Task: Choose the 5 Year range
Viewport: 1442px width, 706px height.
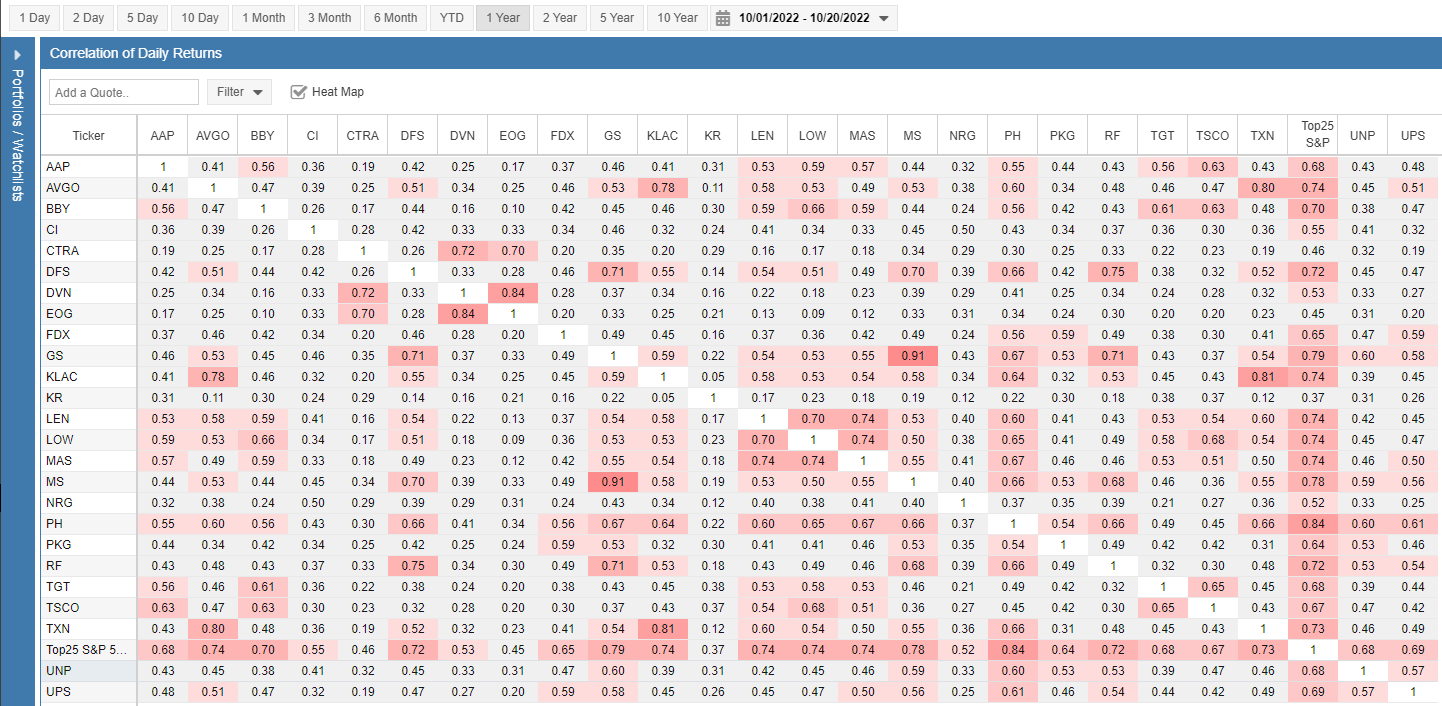Action: coord(616,18)
